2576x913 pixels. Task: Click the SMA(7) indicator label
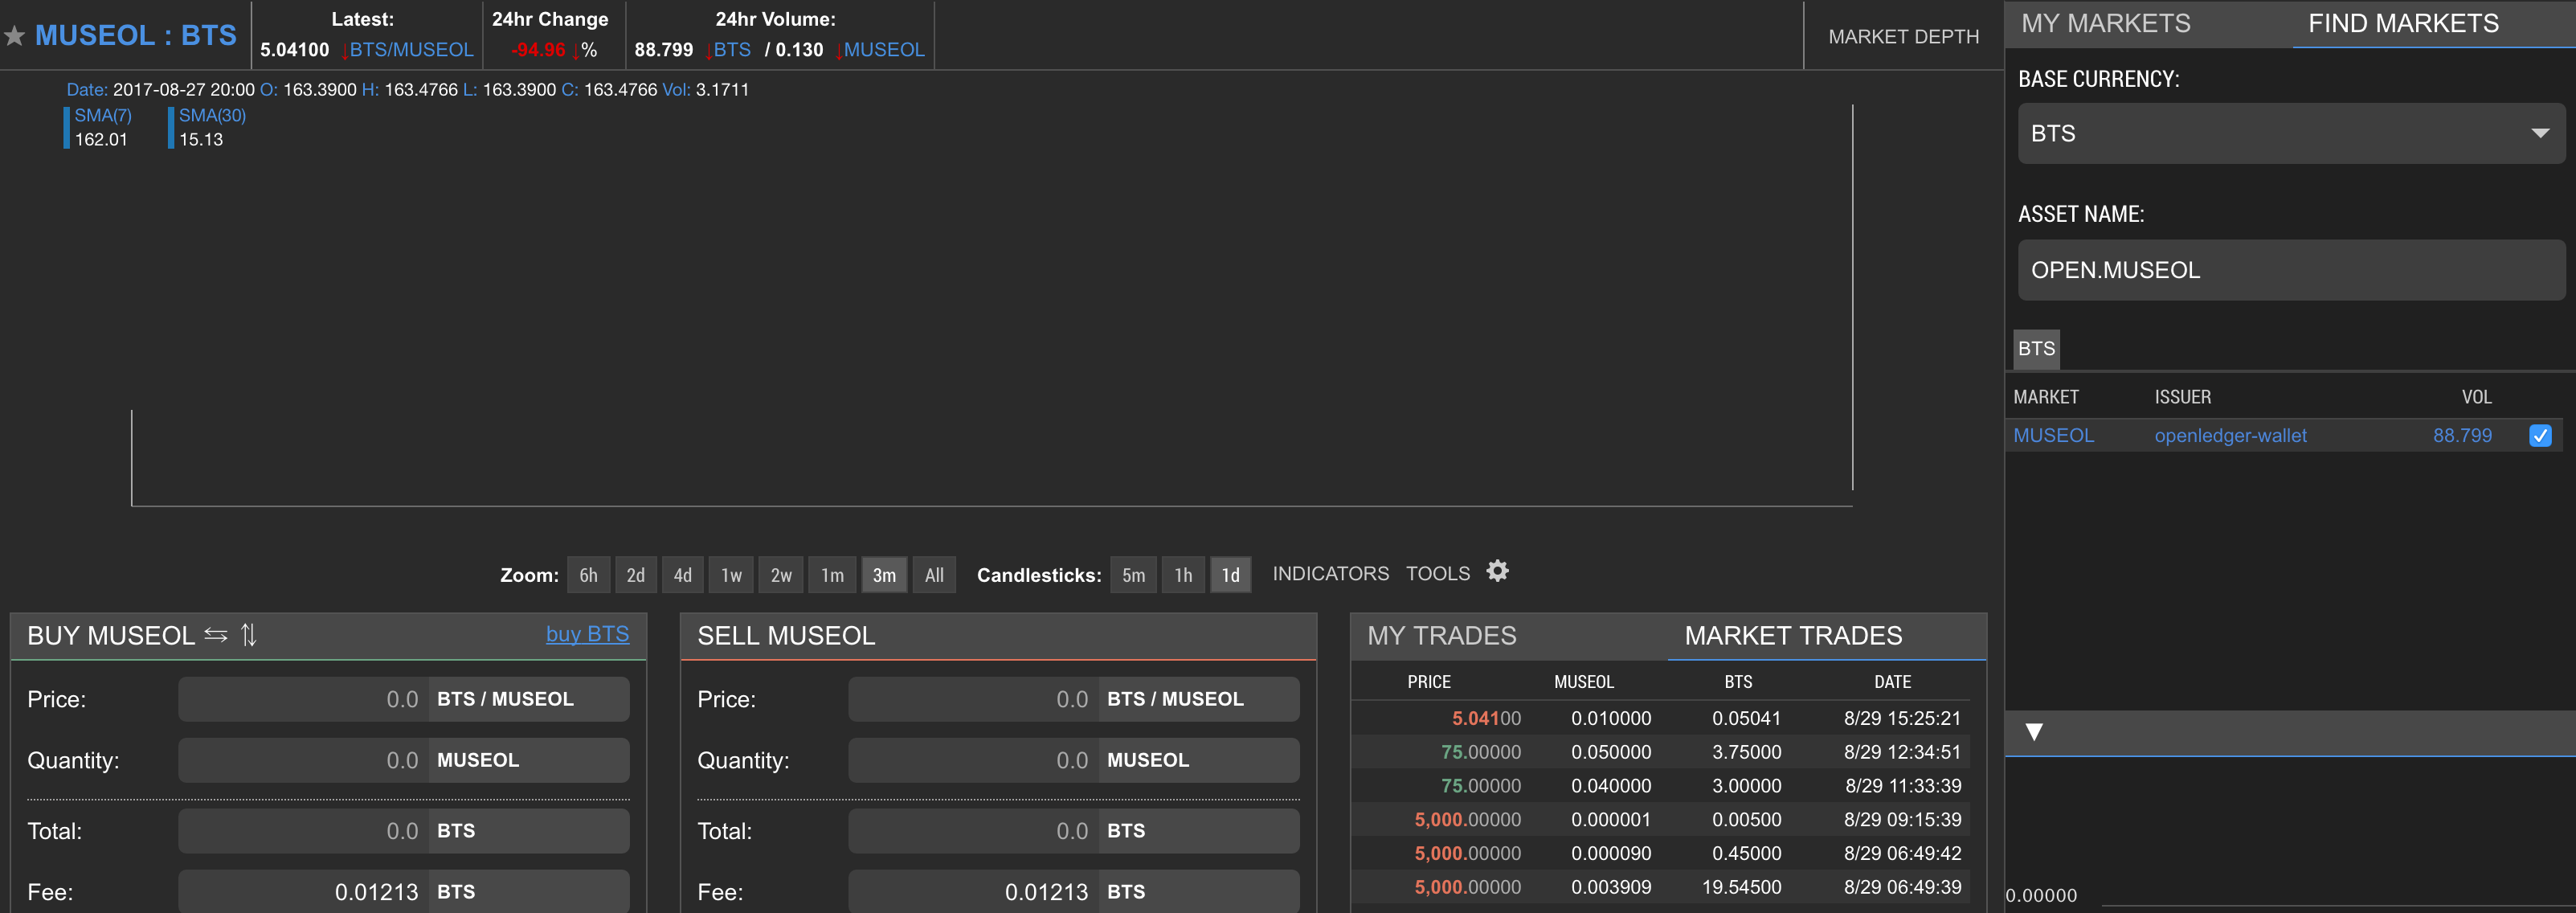click(x=103, y=116)
